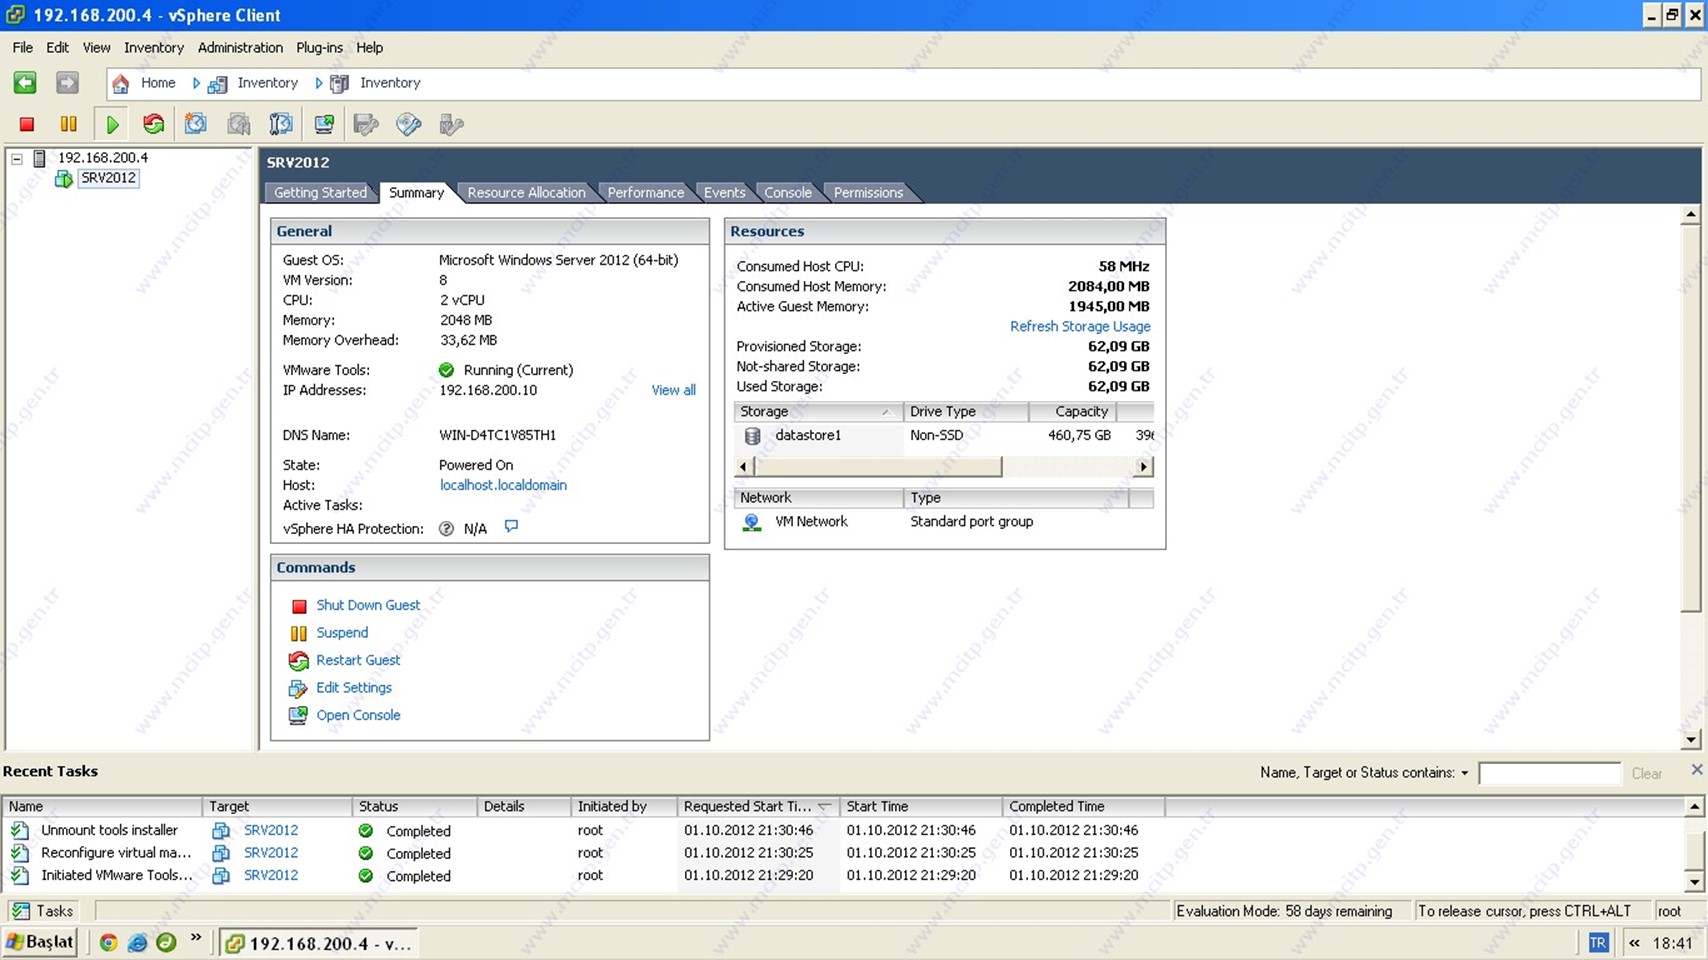1708x960 pixels.
Task: Click the Connect CD/DVD toolbar icon
Action: [x=409, y=124]
